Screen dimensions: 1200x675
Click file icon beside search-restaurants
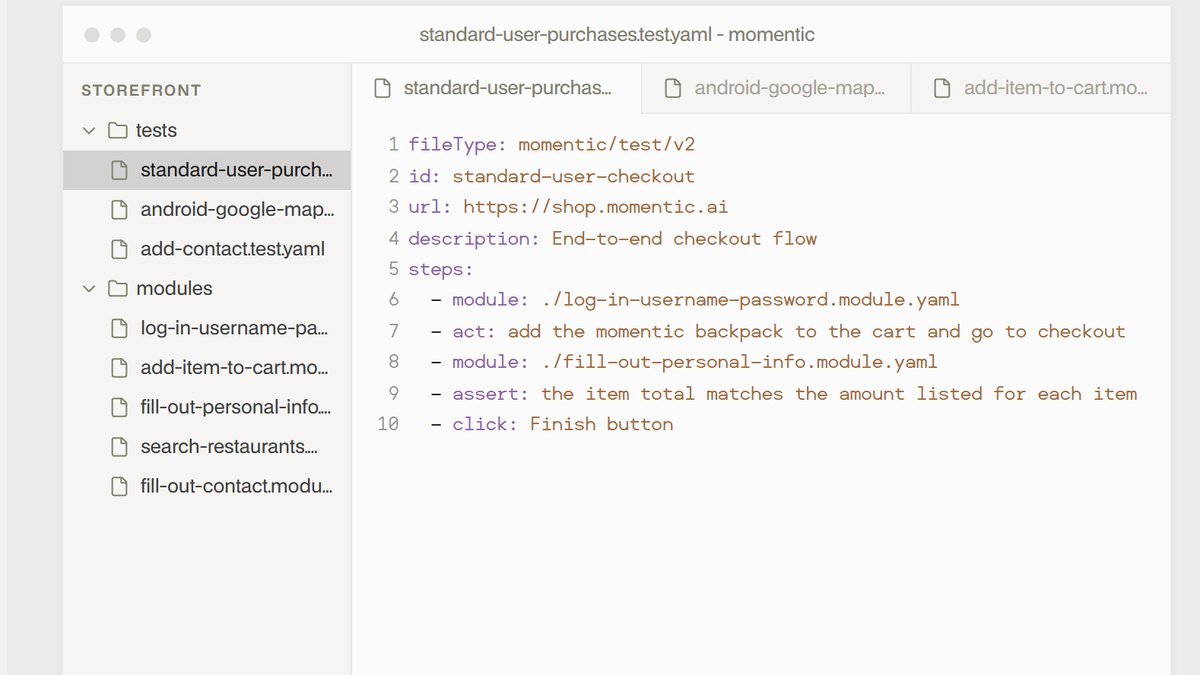[120, 447]
